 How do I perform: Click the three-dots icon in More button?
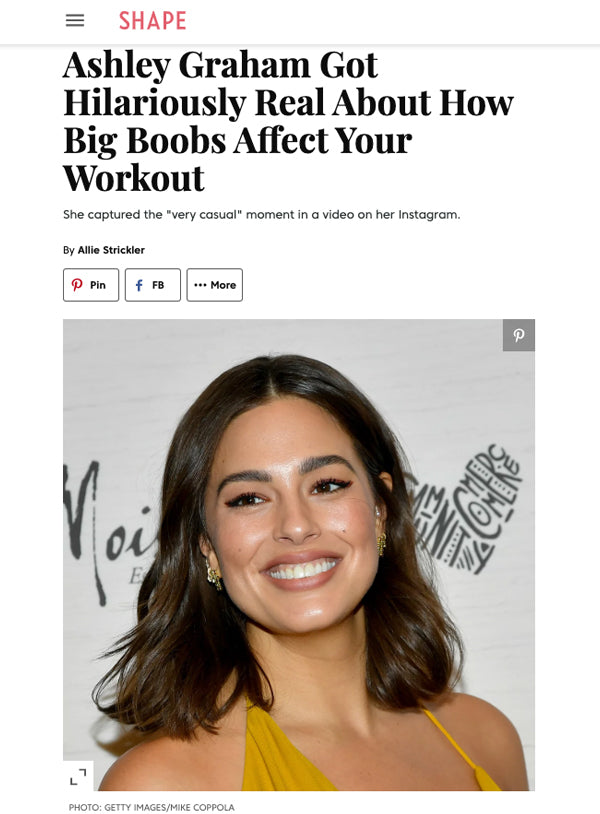[x=200, y=285]
